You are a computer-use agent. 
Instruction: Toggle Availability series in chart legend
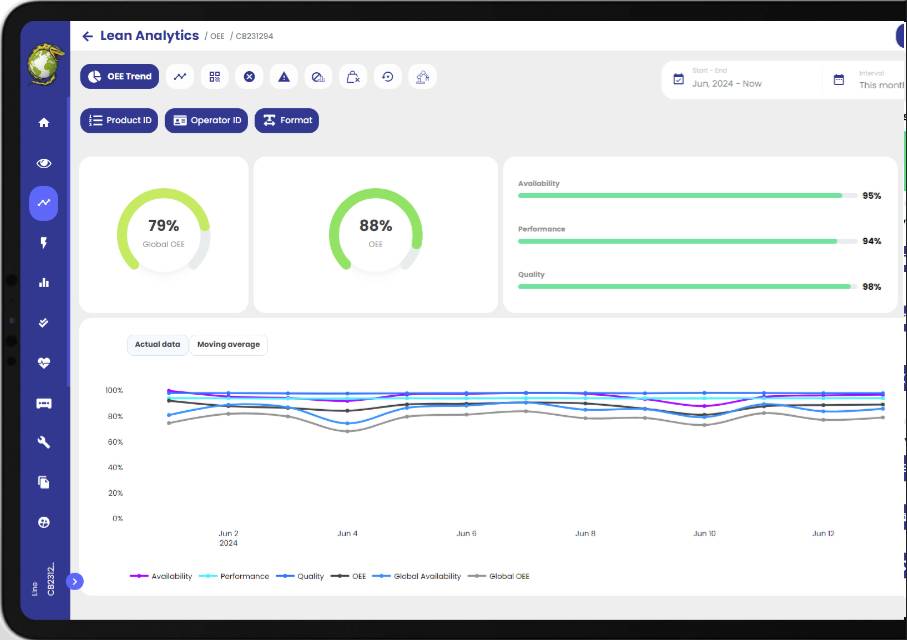(x=161, y=576)
